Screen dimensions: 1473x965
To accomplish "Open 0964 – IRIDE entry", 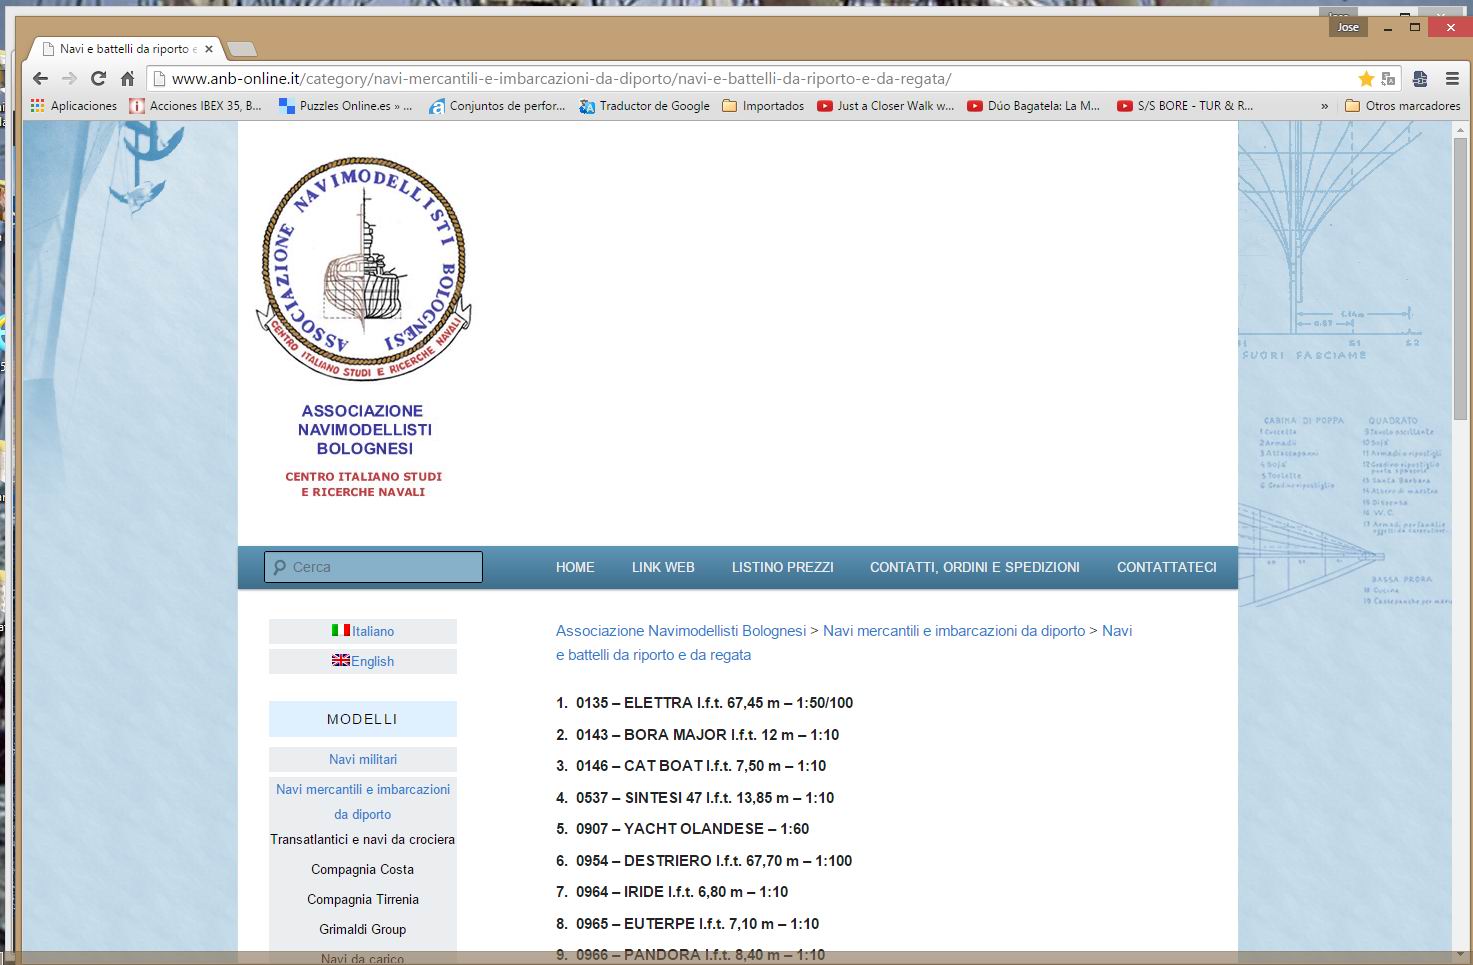I will [682, 892].
